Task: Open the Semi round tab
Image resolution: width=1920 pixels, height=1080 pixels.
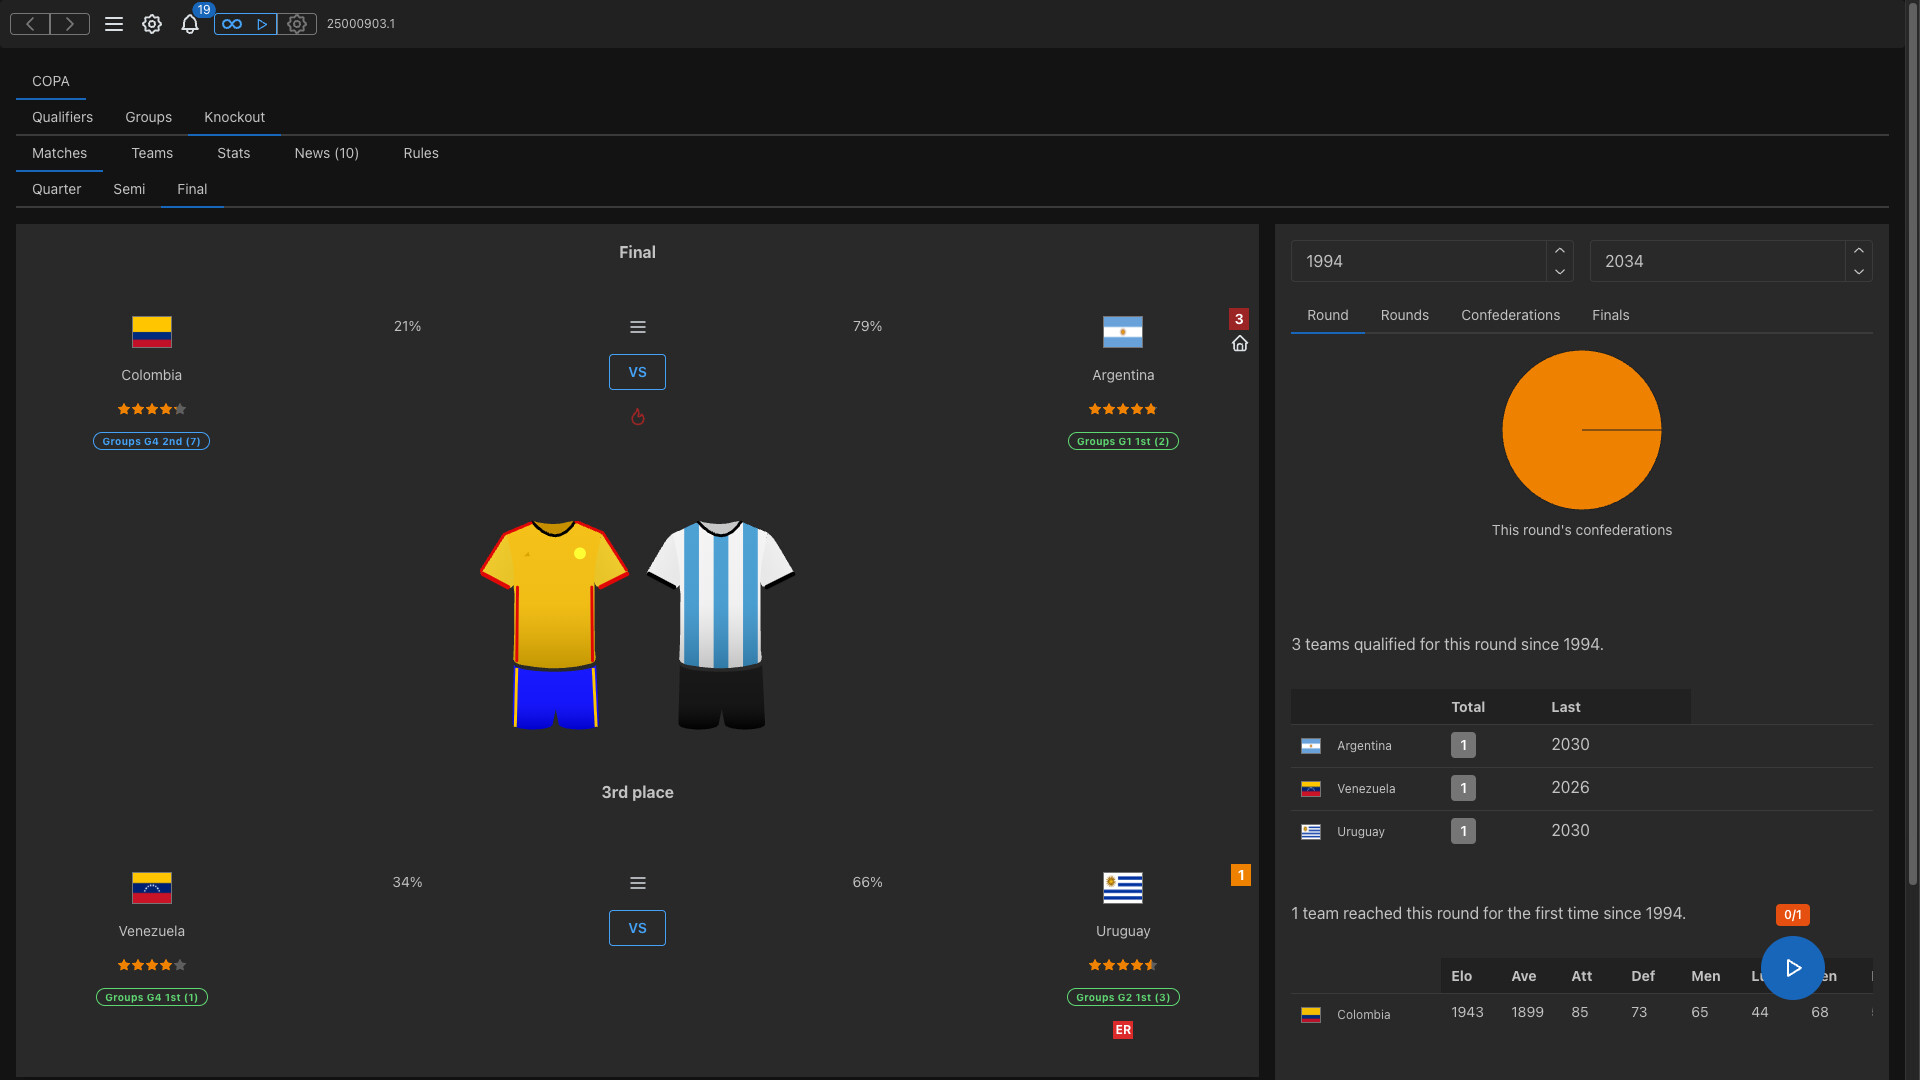Action: pos(129,189)
